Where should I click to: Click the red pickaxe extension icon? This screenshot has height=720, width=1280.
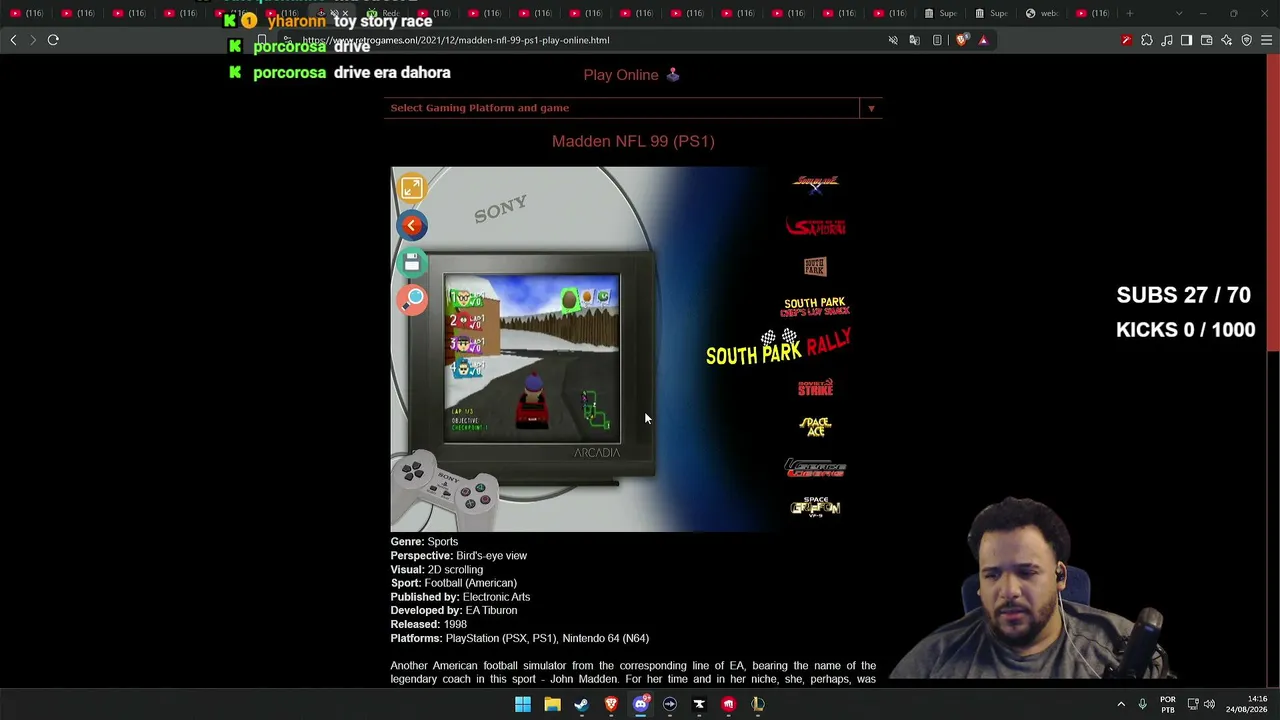click(1126, 40)
